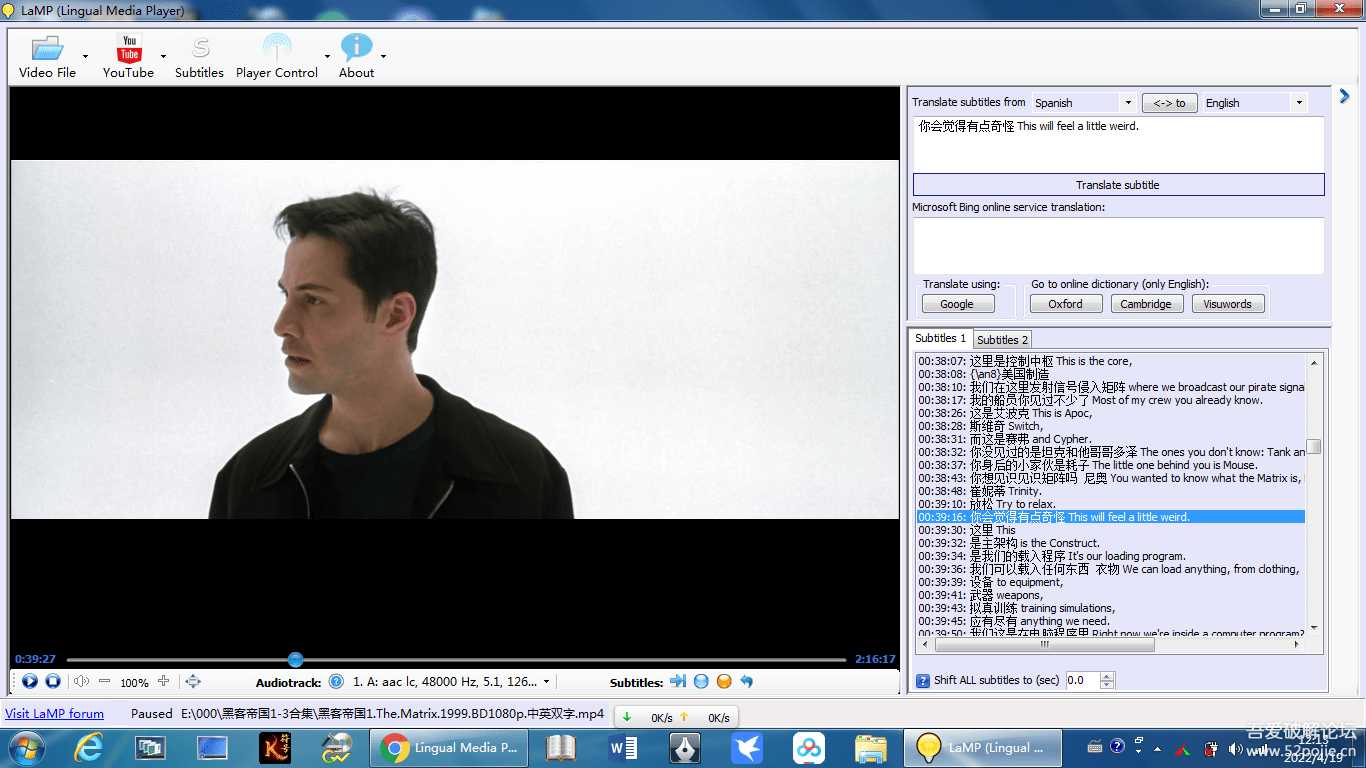Screen dimensions: 1366x768
Task: Open the Oxford online dictionary
Action: [x=1065, y=304]
